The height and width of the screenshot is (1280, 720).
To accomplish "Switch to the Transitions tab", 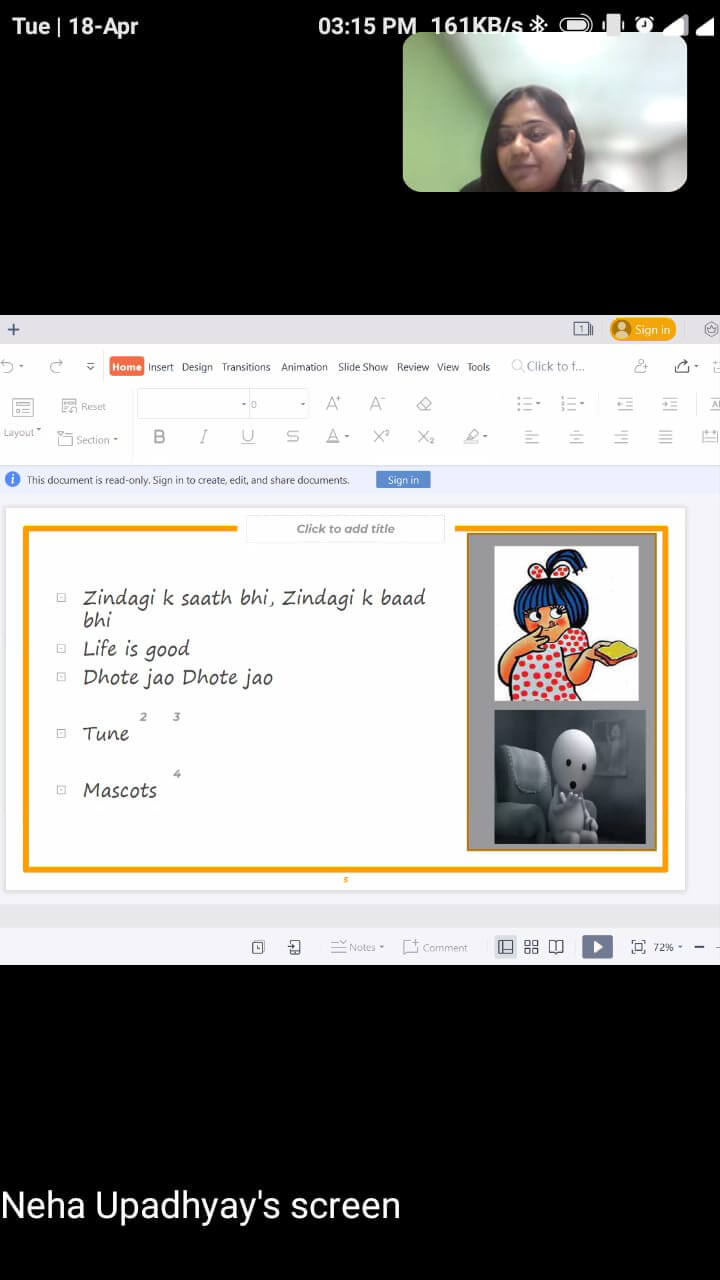I will click(x=246, y=367).
